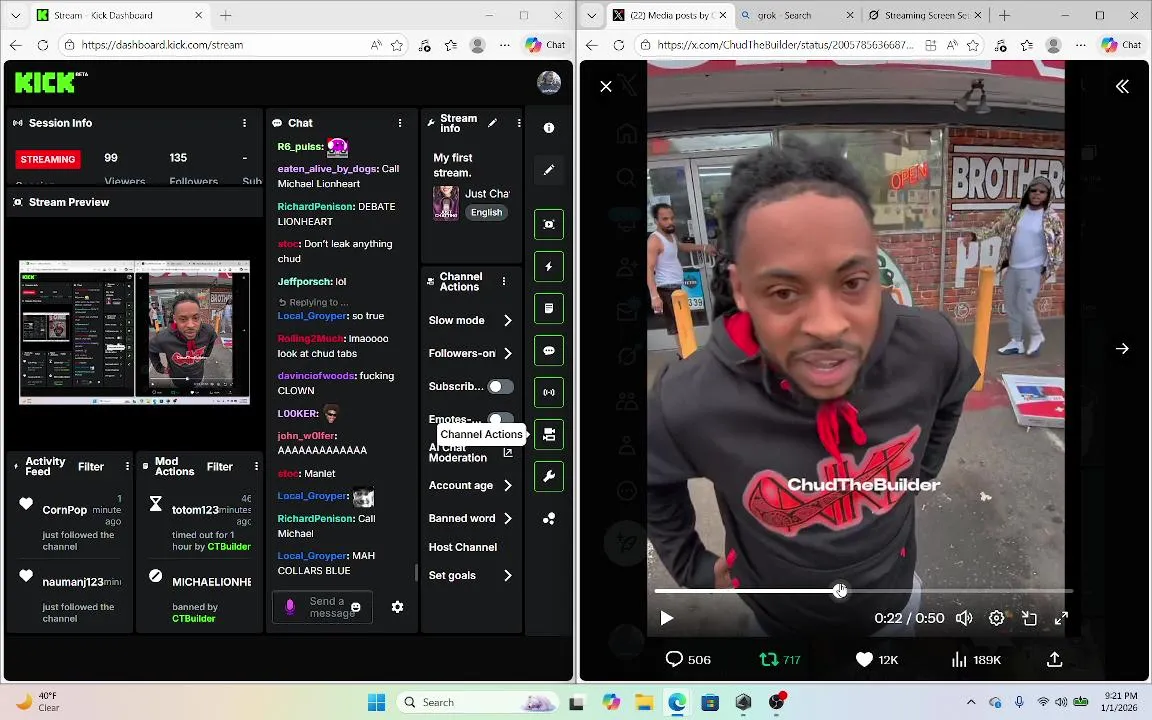Viewport: 1152px width, 720px height.
Task: Open replies on the X post showing 506
Action: 688,660
